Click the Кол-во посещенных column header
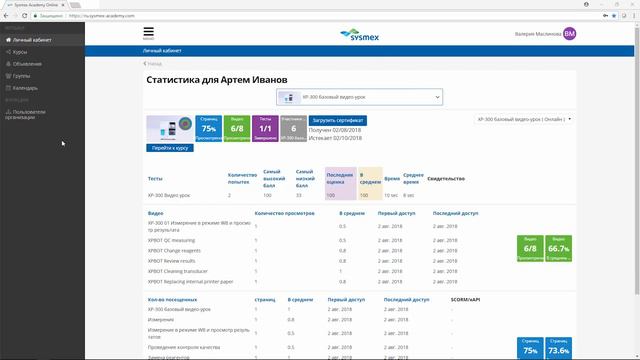This screenshot has height=360, width=640. tap(172, 300)
